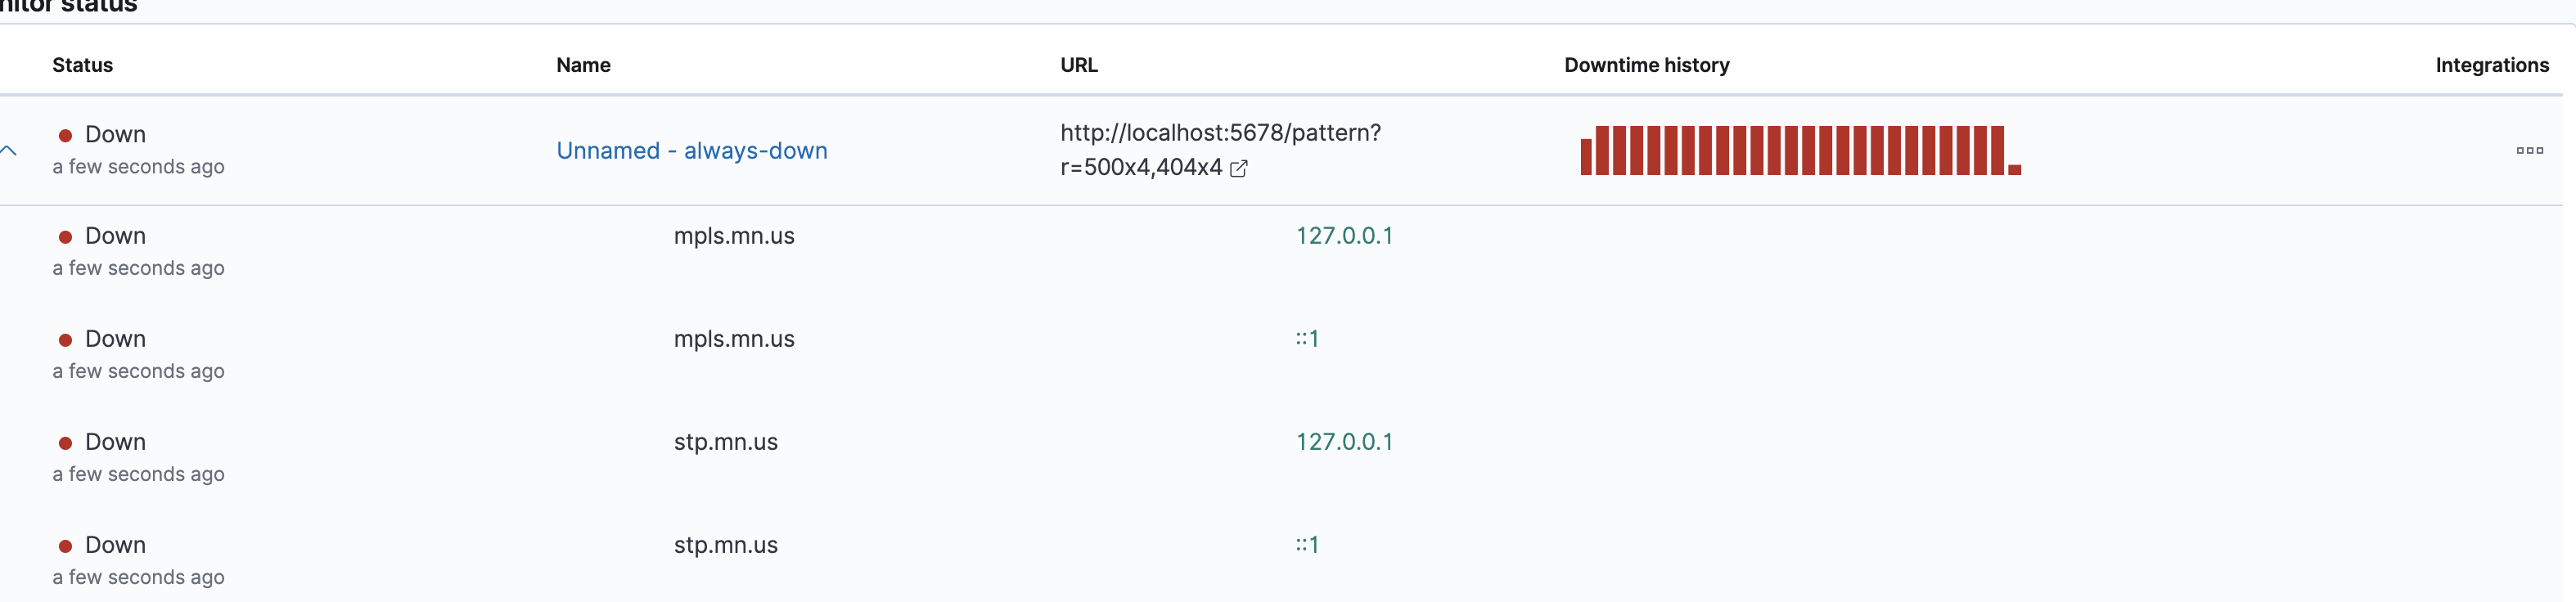Open the Unnamed - always-down monitor
The width and height of the screenshot is (2576, 602).
point(692,150)
